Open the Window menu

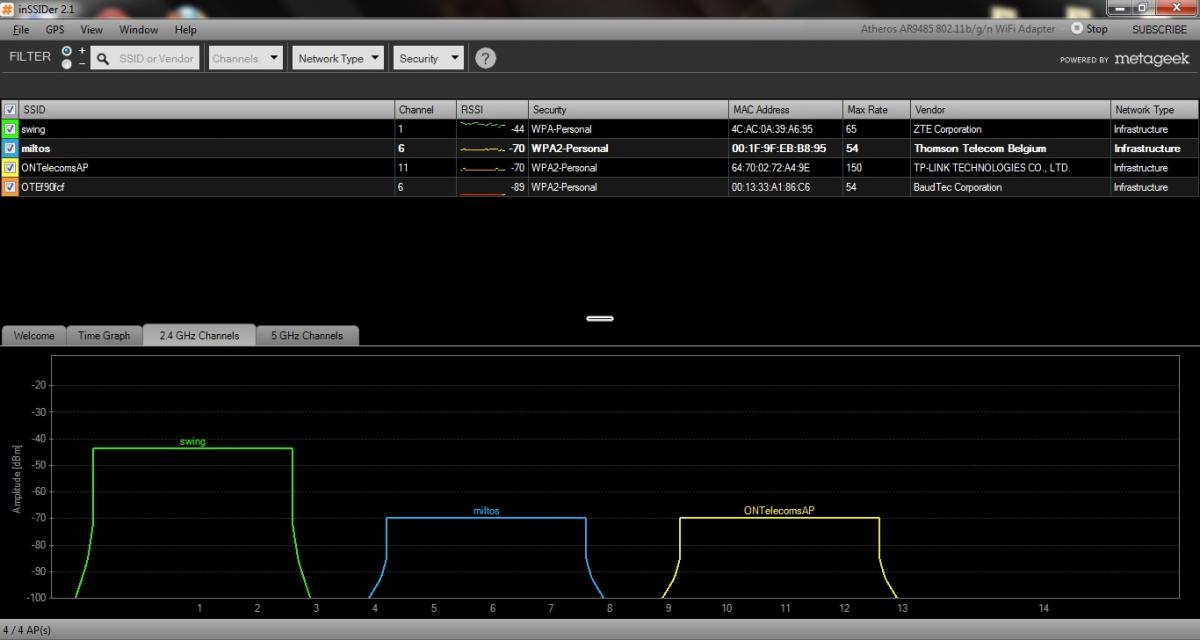[139, 30]
